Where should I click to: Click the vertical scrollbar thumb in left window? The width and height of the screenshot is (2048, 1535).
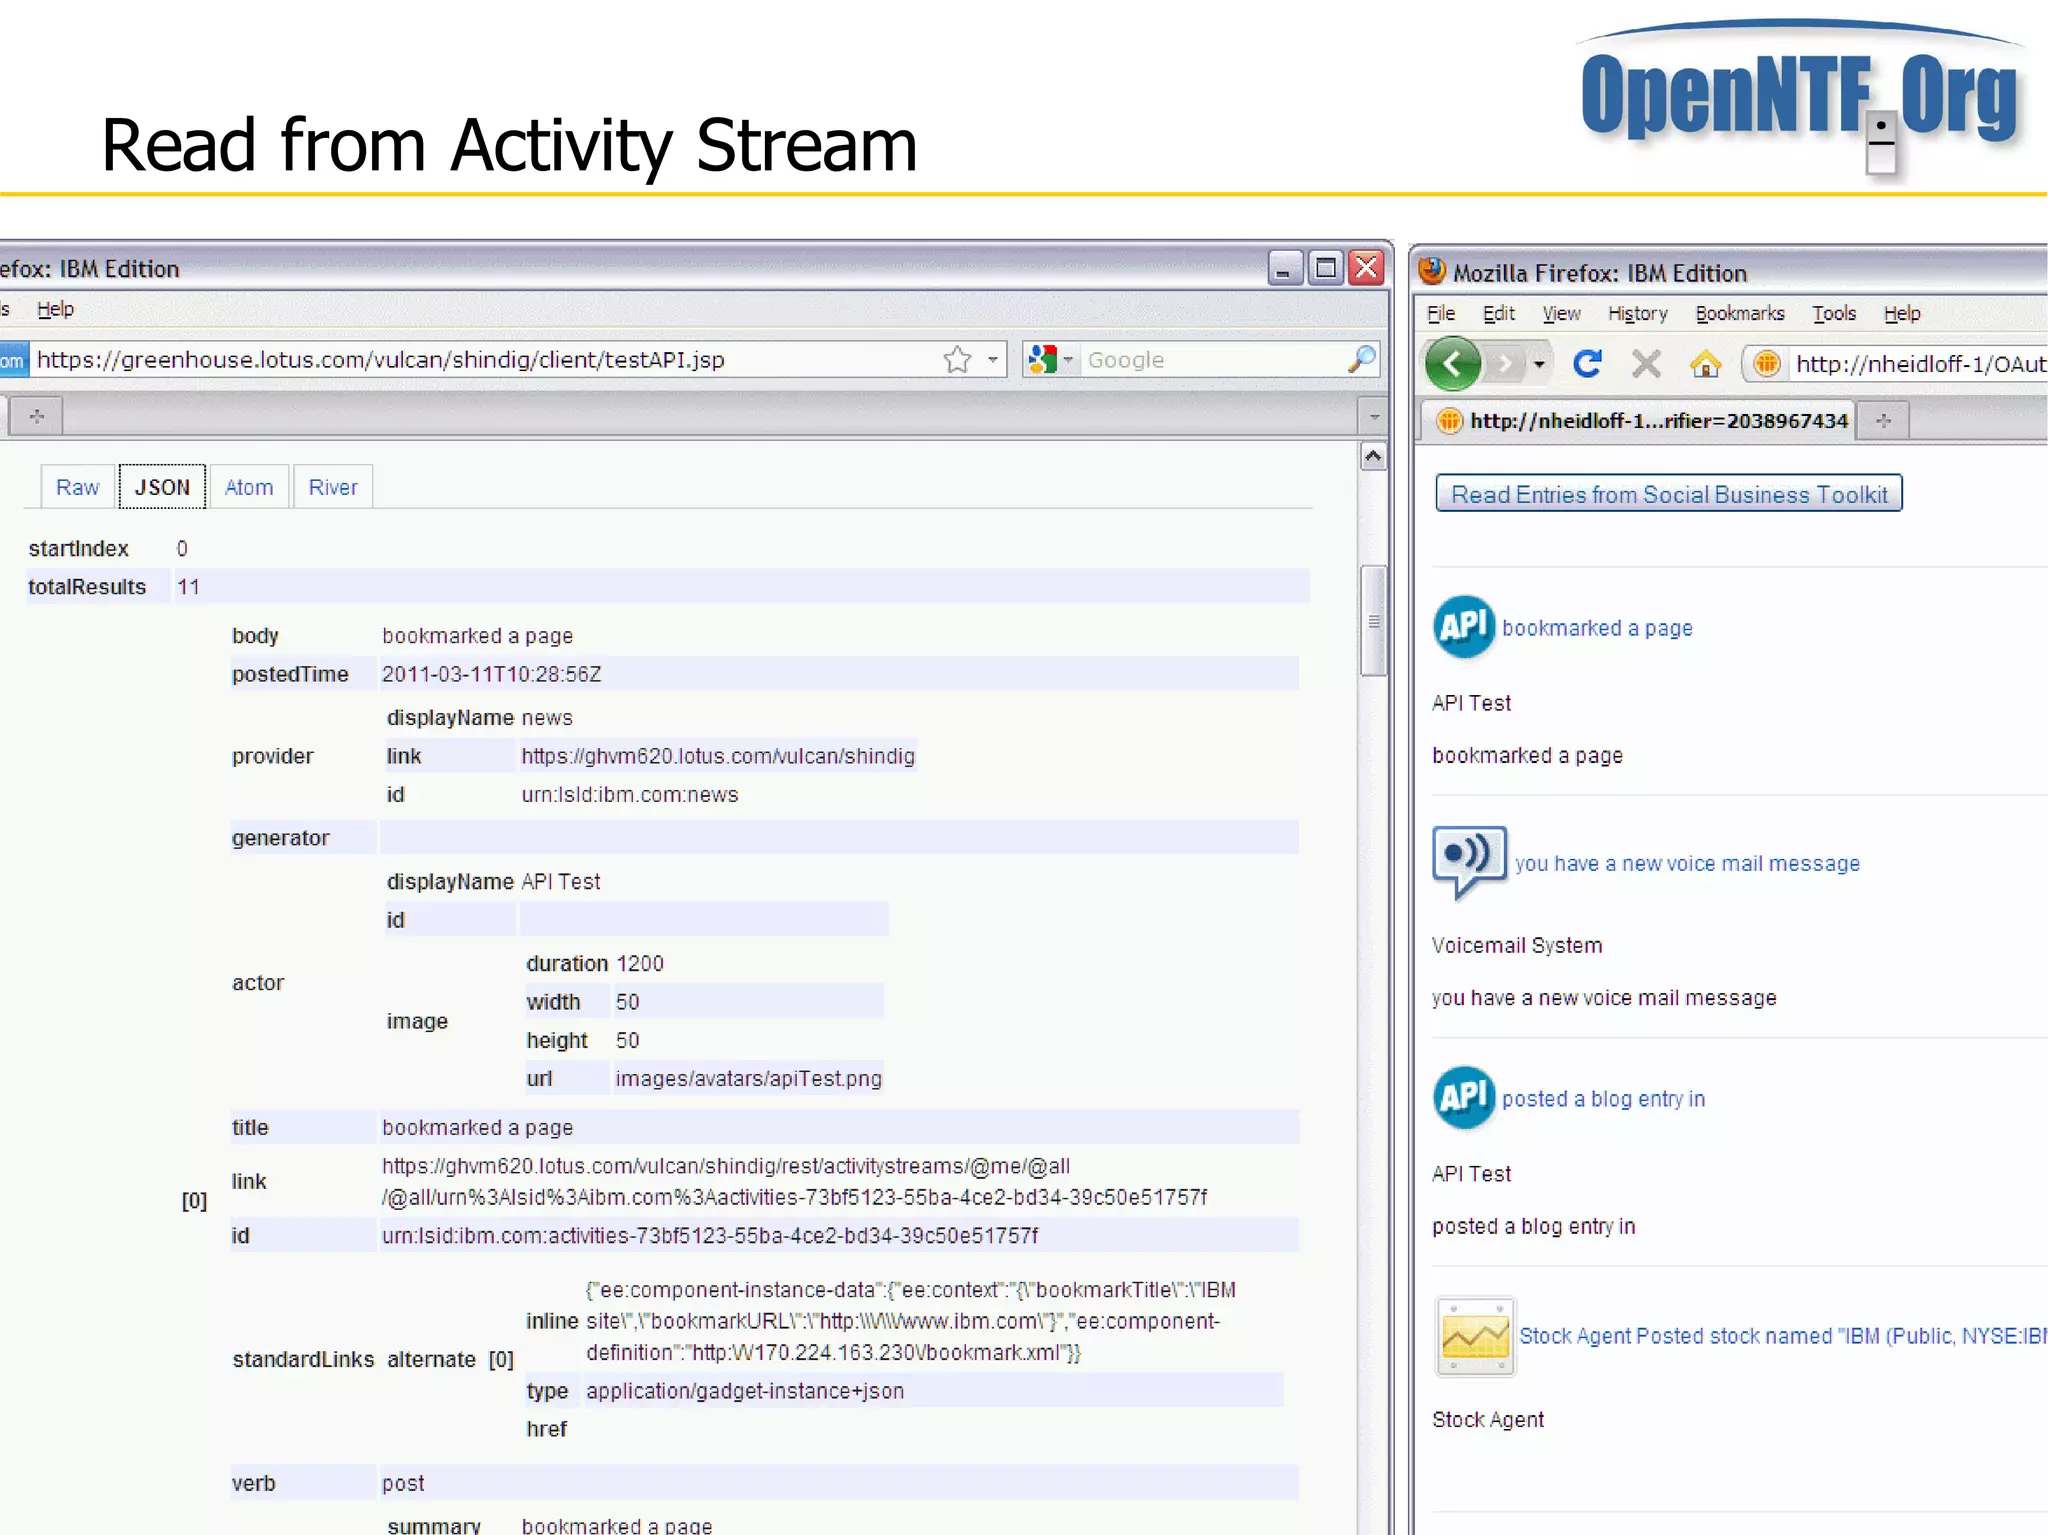tap(1373, 621)
